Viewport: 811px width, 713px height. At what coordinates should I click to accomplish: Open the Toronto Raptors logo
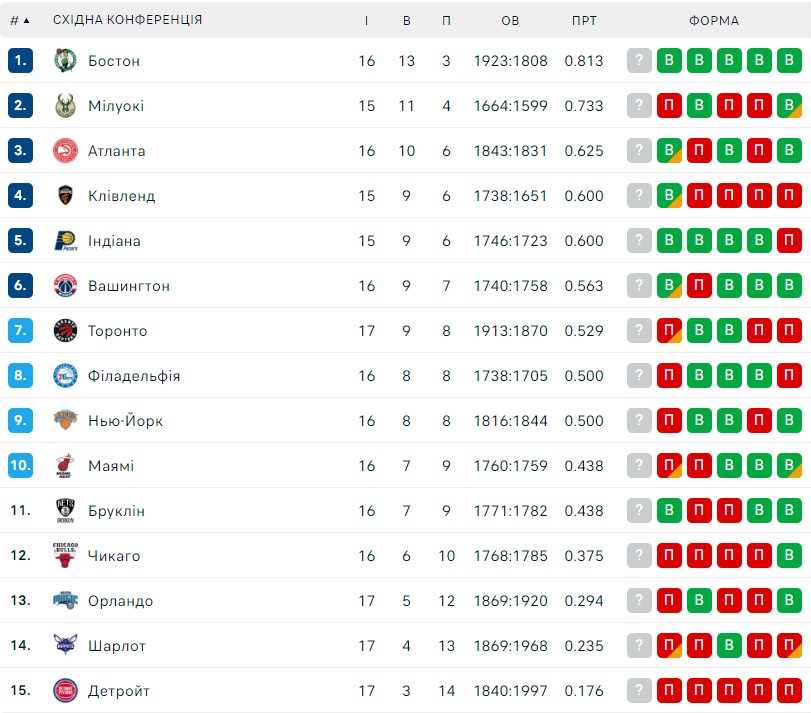pyautogui.click(x=65, y=330)
